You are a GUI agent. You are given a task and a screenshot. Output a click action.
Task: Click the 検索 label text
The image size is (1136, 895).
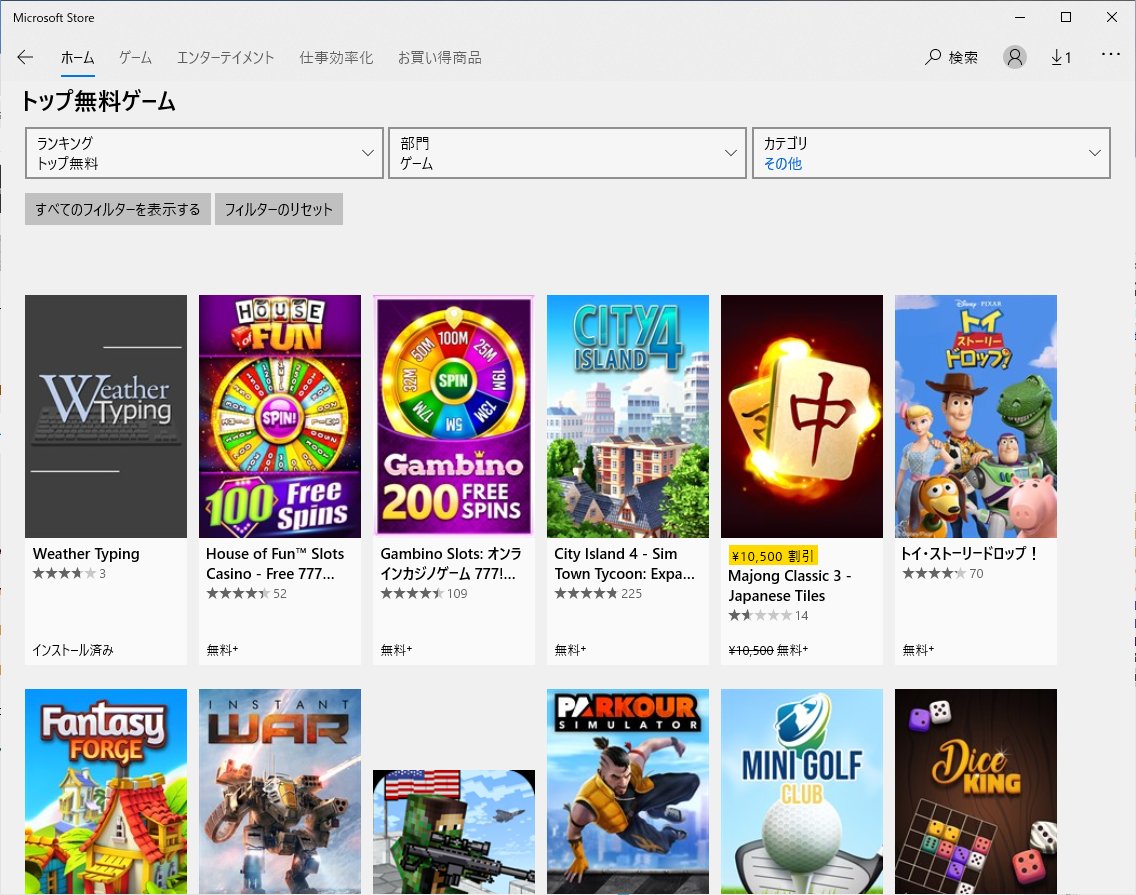point(963,57)
